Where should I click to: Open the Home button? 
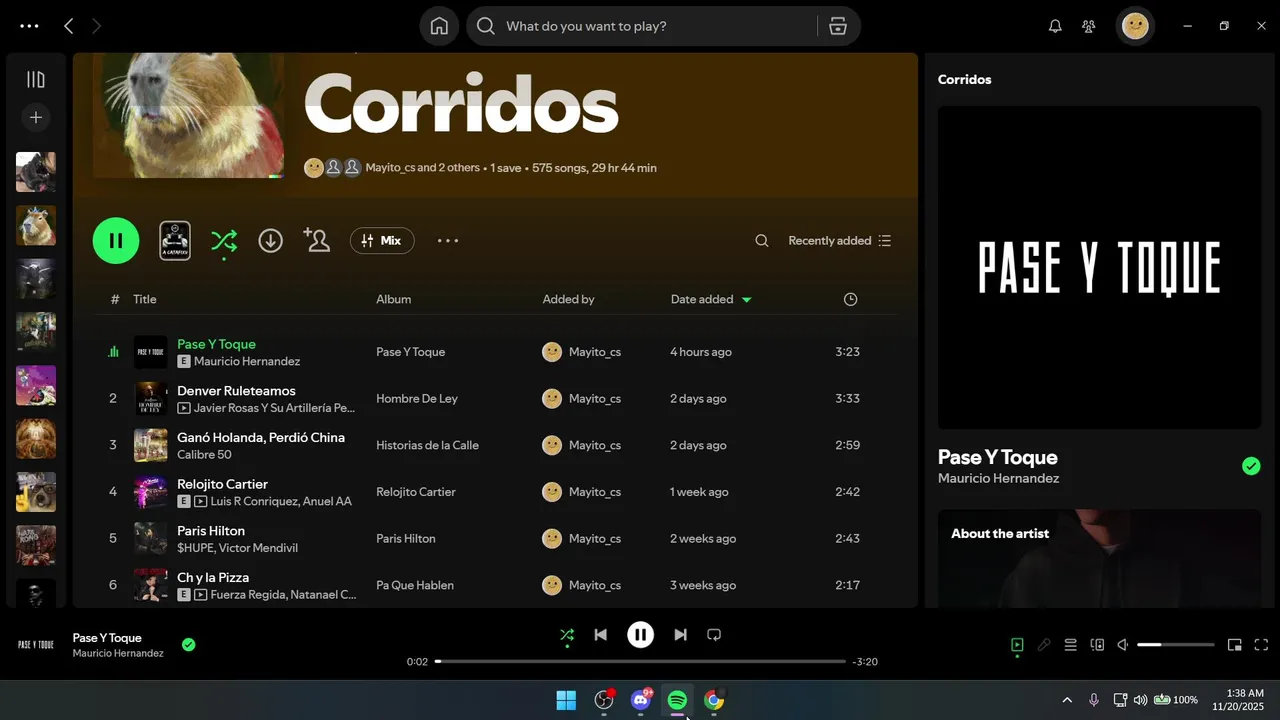pos(439,26)
